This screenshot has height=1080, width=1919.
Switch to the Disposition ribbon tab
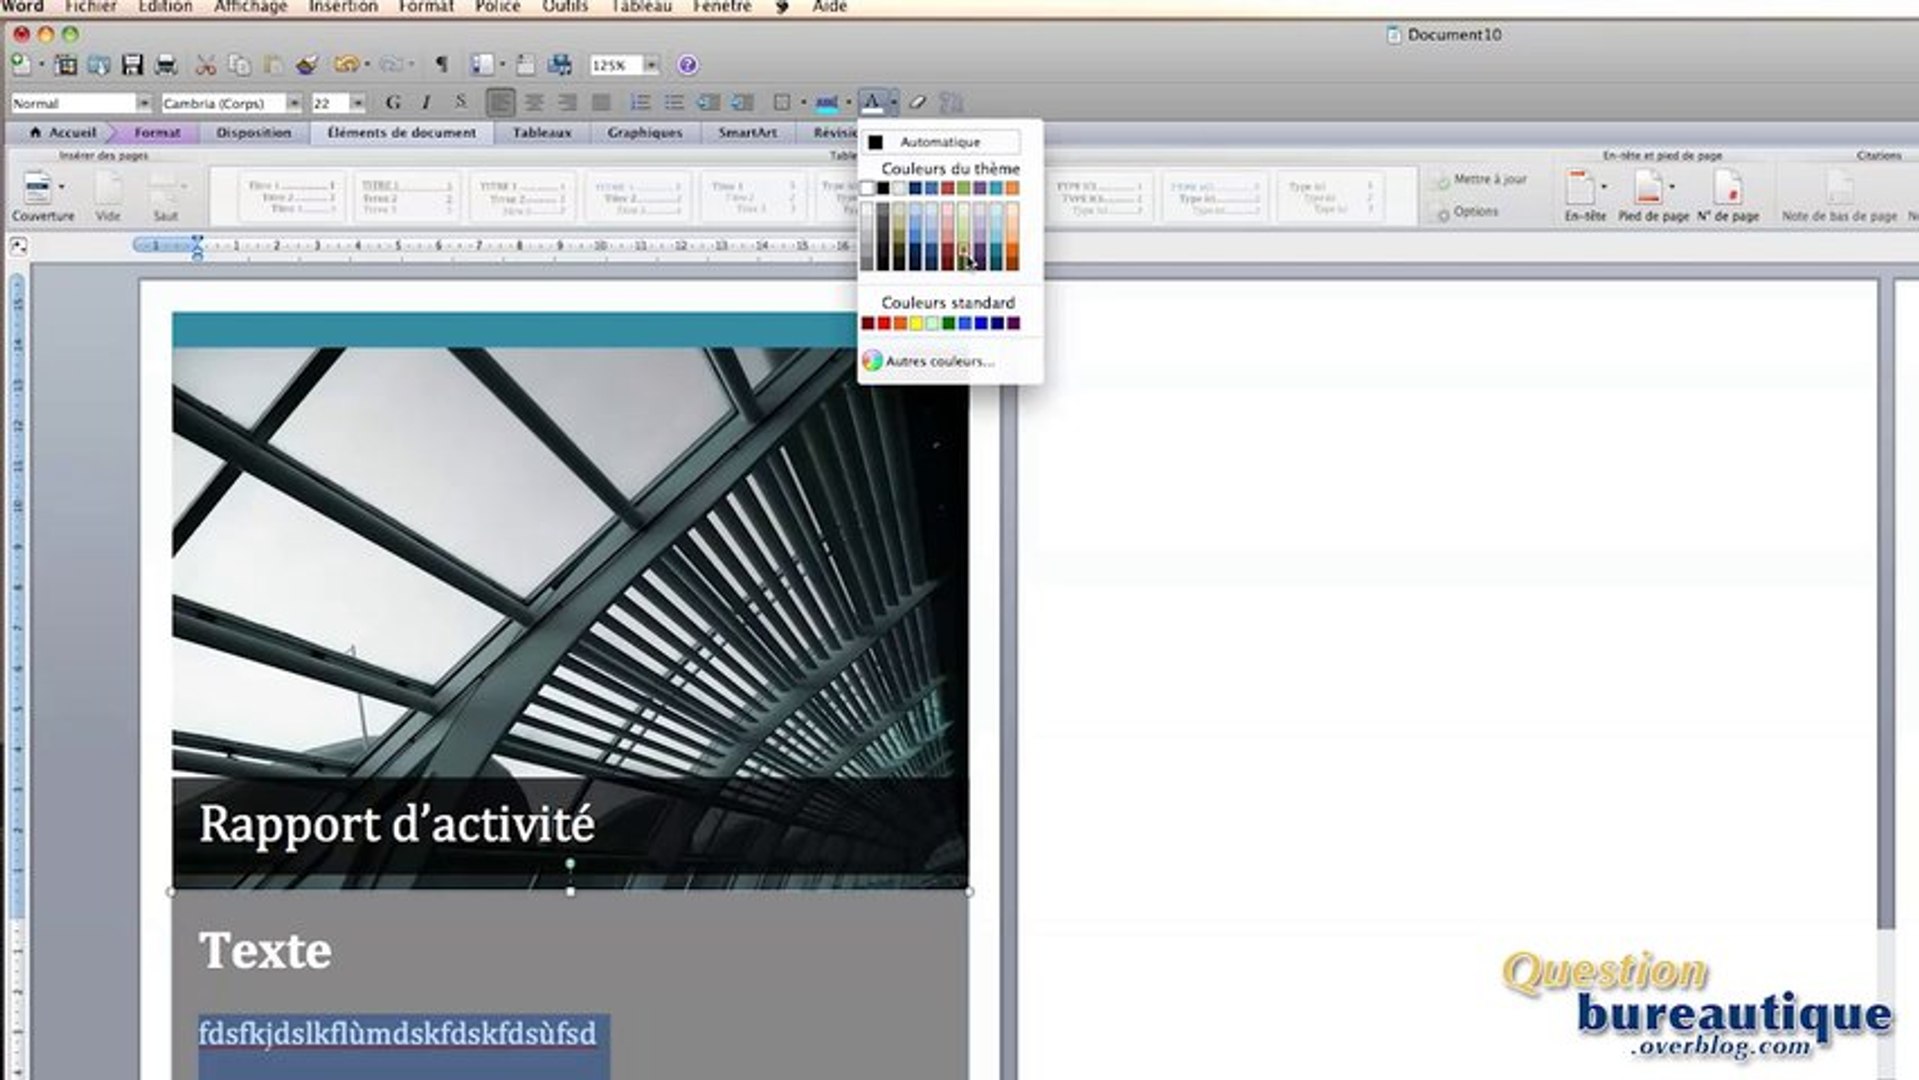pos(254,132)
